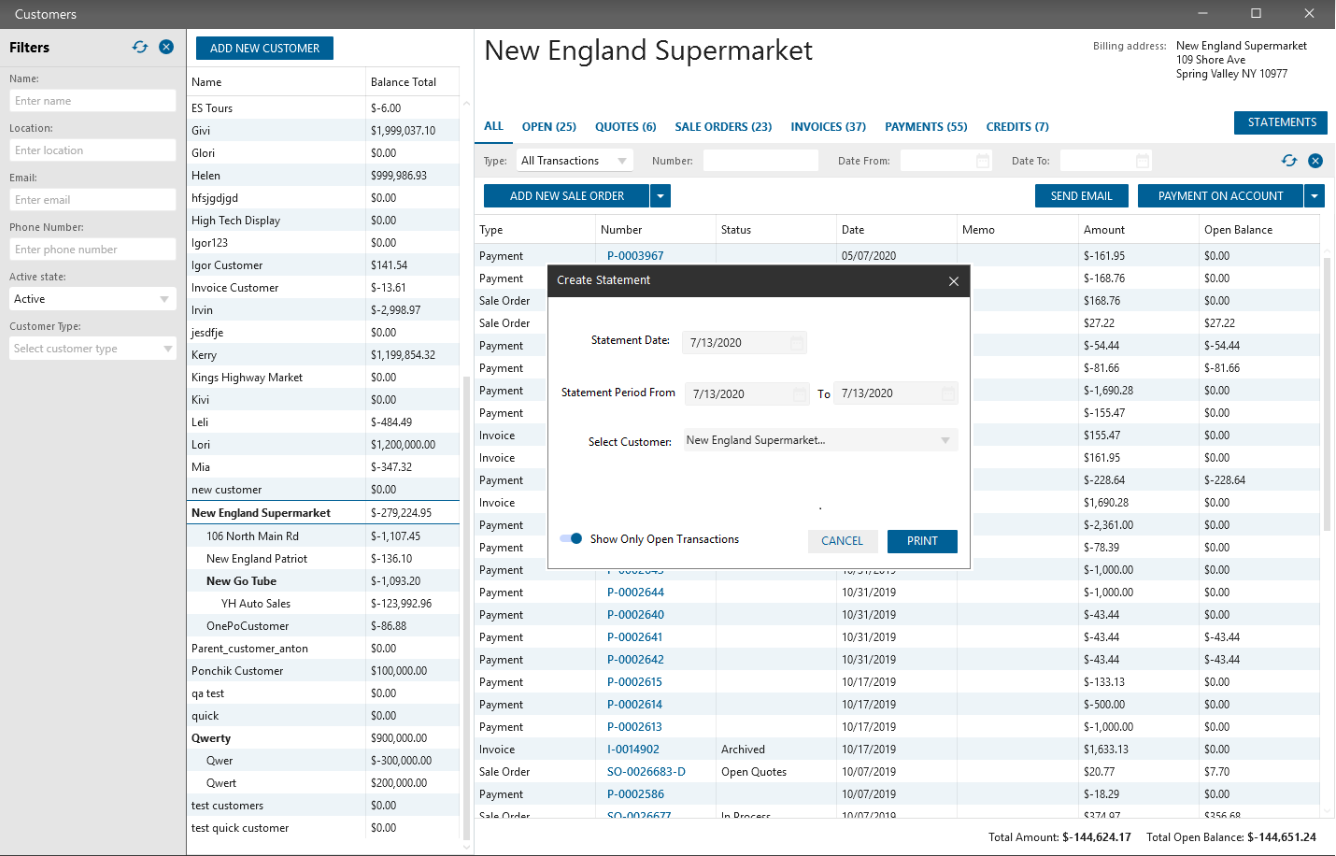The height and width of the screenshot is (856, 1336).
Task: Open sale order SO-0026683-D link
Action: coord(647,772)
